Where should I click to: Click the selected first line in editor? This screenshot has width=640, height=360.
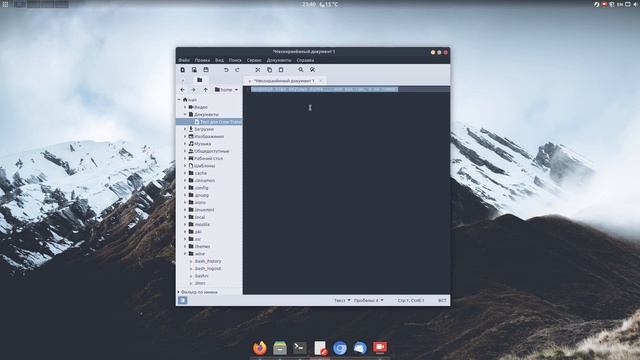click(324, 89)
